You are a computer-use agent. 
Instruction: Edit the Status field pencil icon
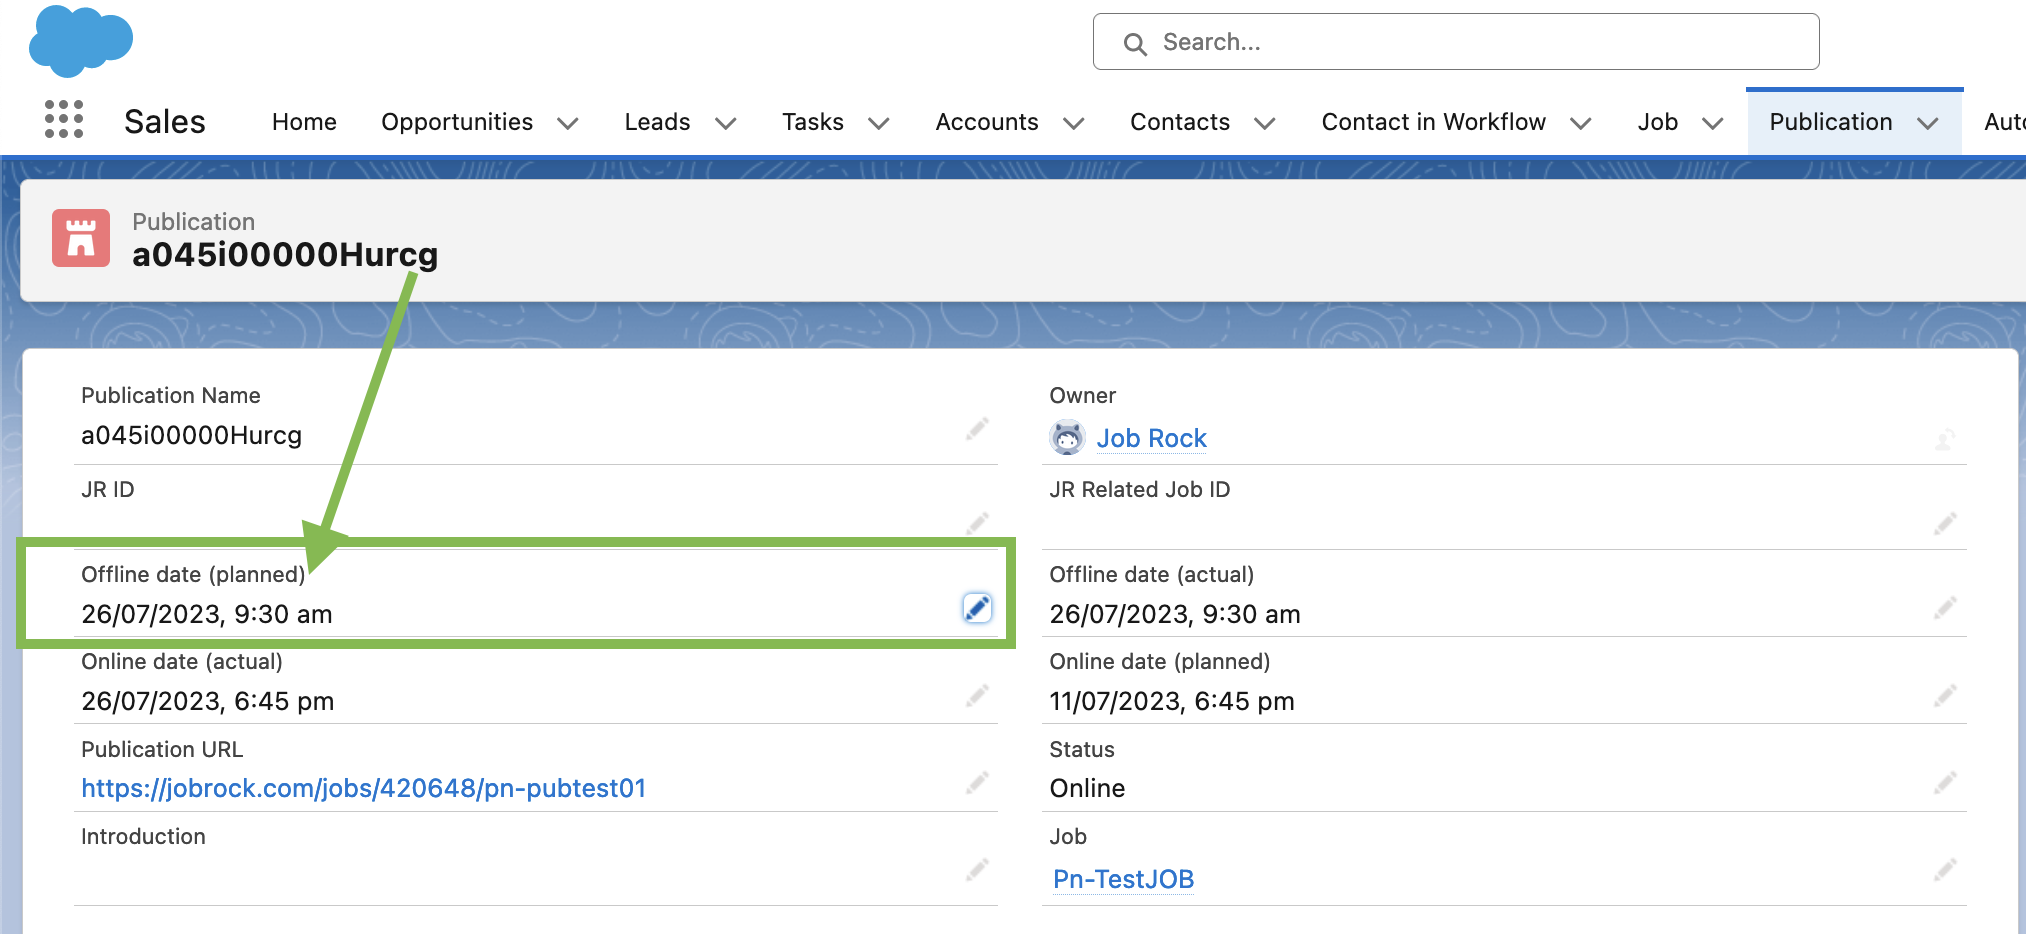1945,782
